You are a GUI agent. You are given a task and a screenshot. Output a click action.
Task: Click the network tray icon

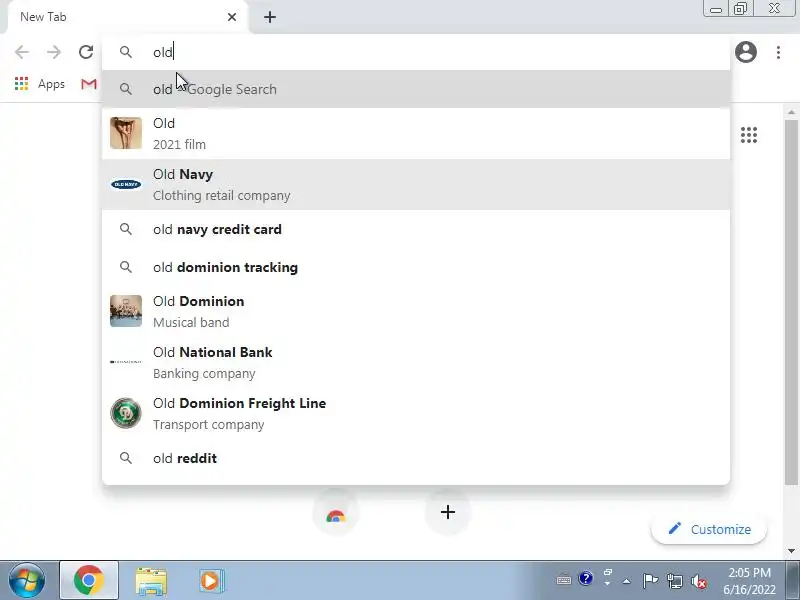tap(674, 581)
